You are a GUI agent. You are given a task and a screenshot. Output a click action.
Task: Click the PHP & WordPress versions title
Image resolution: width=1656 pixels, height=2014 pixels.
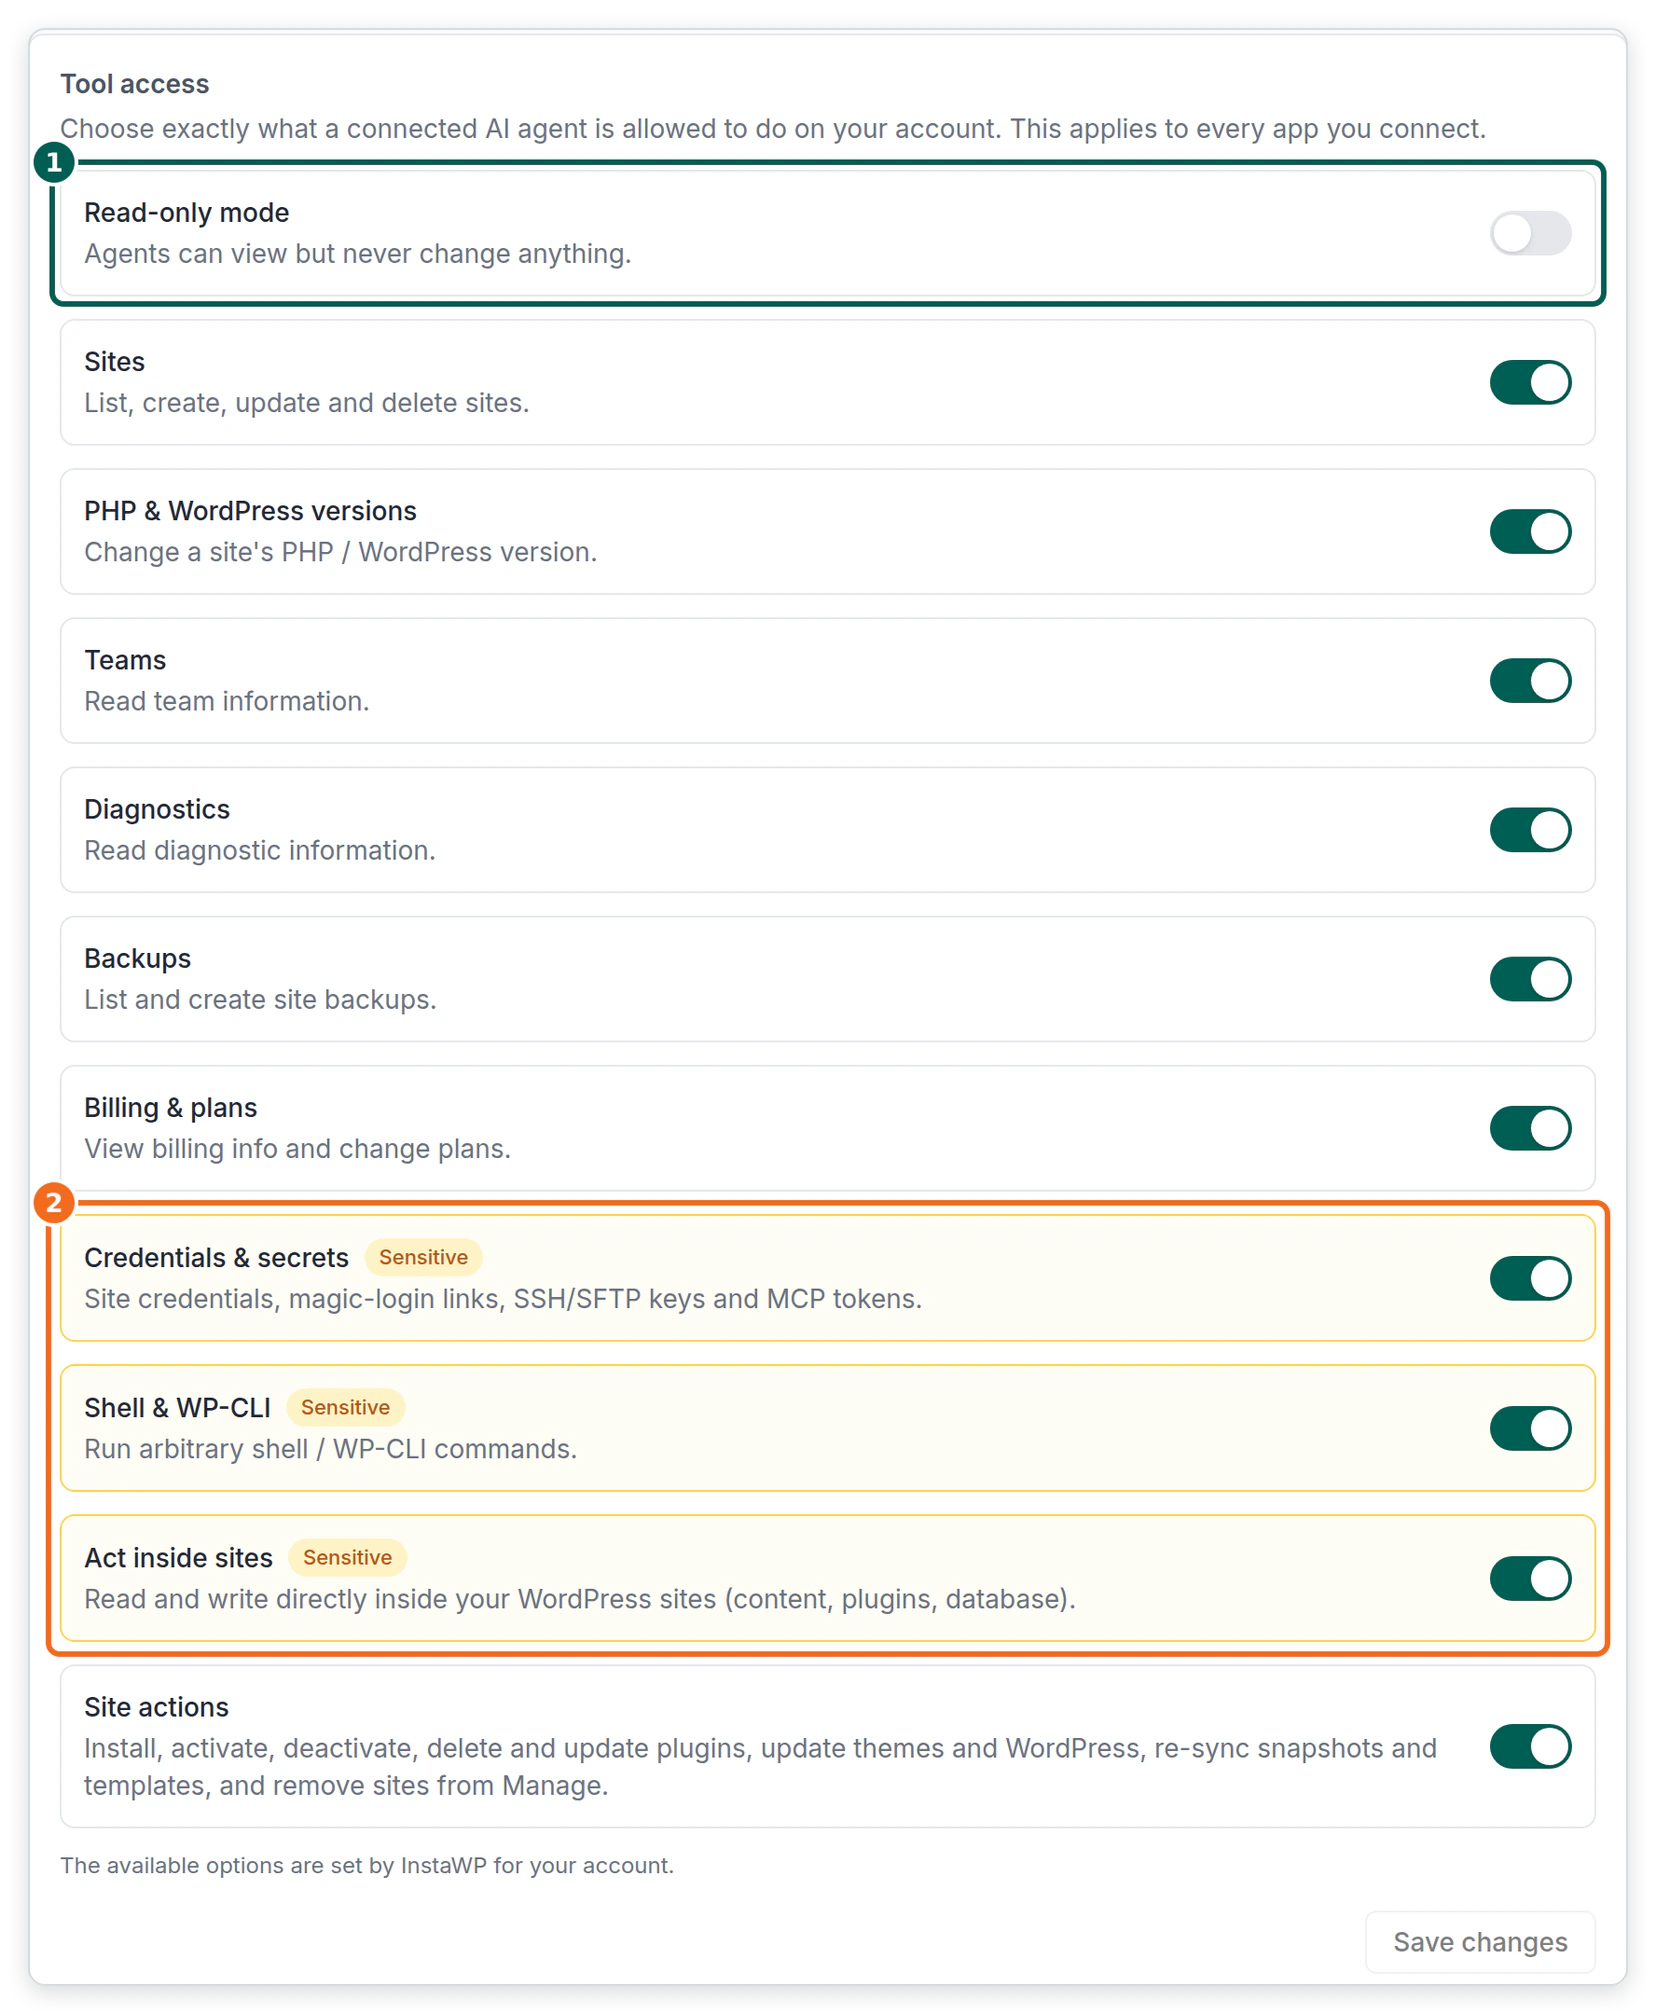point(250,511)
